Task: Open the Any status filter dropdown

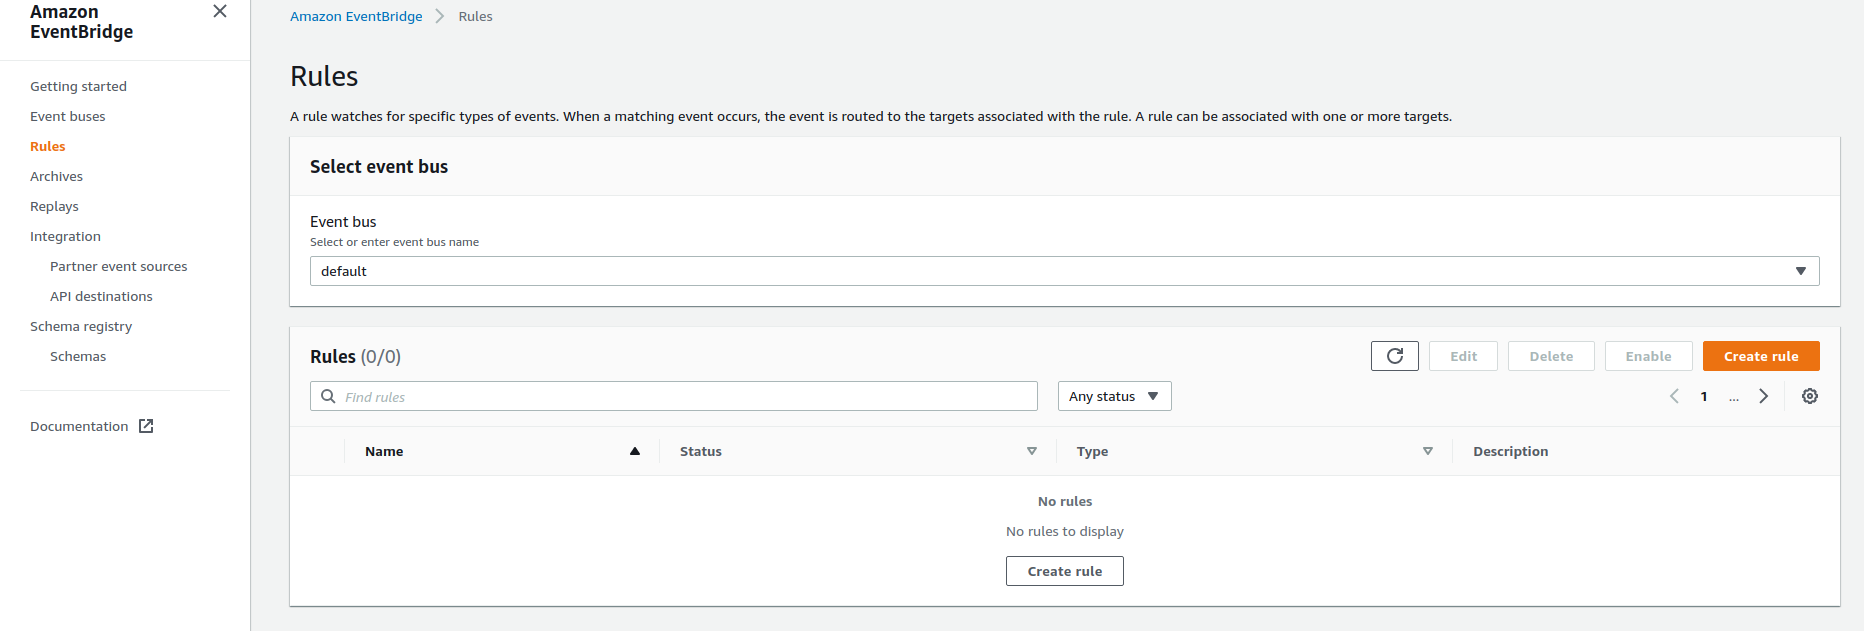Action: pyautogui.click(x=1114, y=396)
